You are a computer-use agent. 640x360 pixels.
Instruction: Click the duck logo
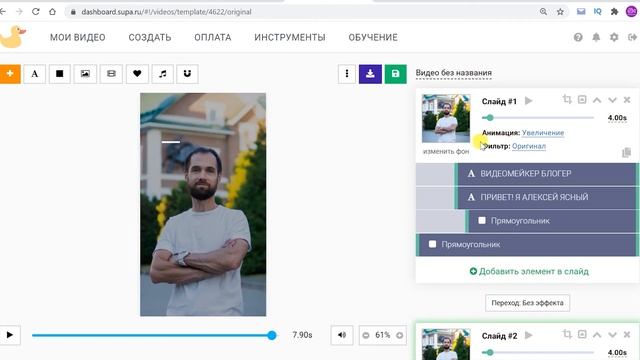(x=12, y=37)
